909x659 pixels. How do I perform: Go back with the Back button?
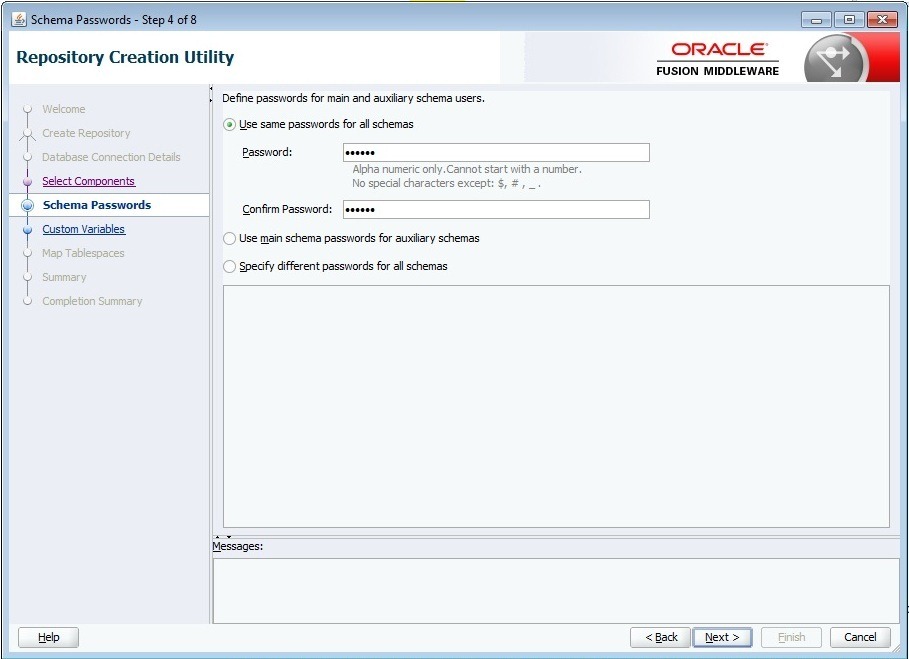tap(660, 637)
